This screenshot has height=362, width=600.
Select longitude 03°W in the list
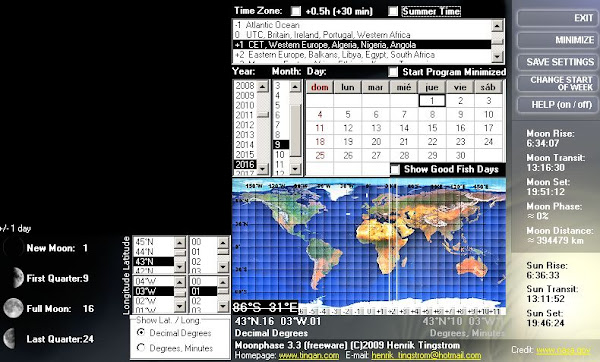coord(154,291)
